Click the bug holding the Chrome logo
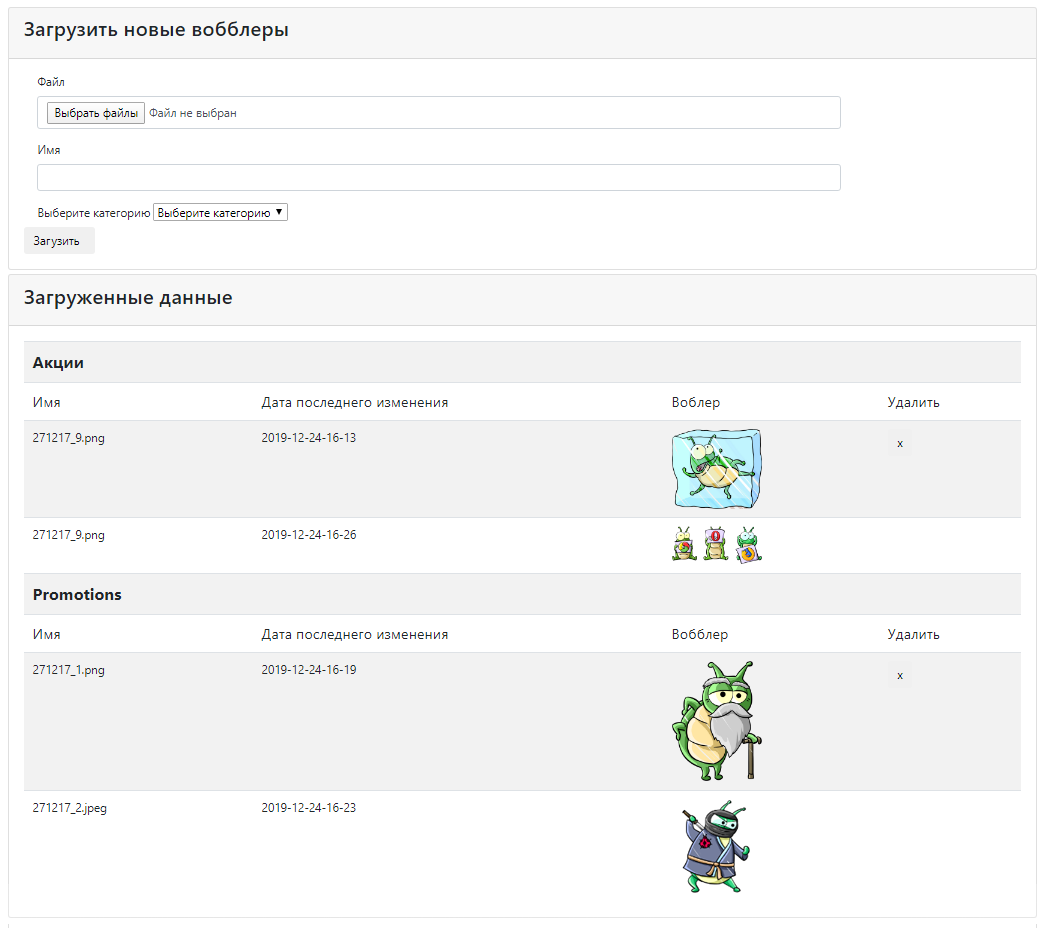Image resolution: width=1043 pixels, height=928 pixels. [x=684, y=544]
